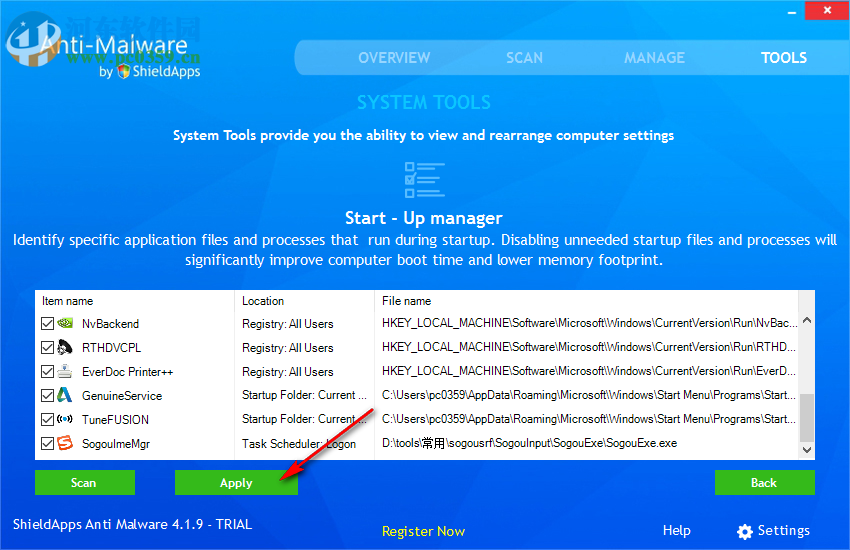The height and width of the screenshot is (550, 850).
Task: Click the Settings gear icon
Action: pyautogui.click(x=745, y=532)
